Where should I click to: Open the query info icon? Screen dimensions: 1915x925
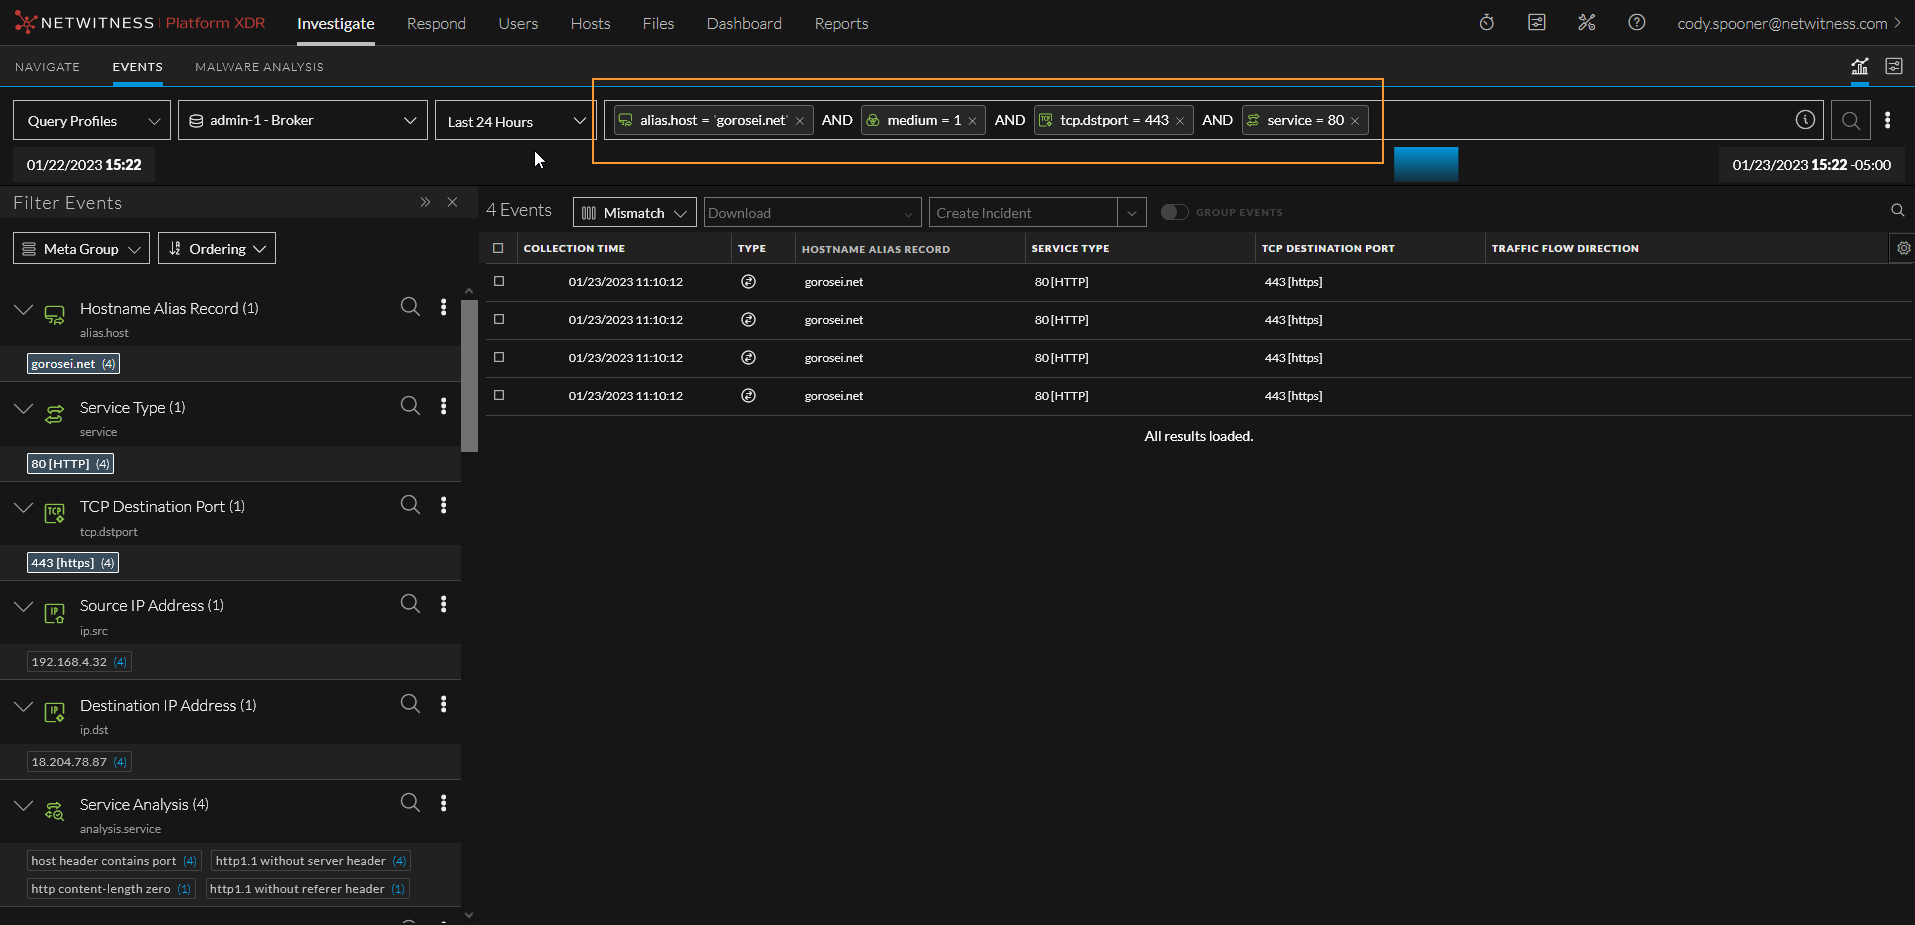coord(1805,120)
